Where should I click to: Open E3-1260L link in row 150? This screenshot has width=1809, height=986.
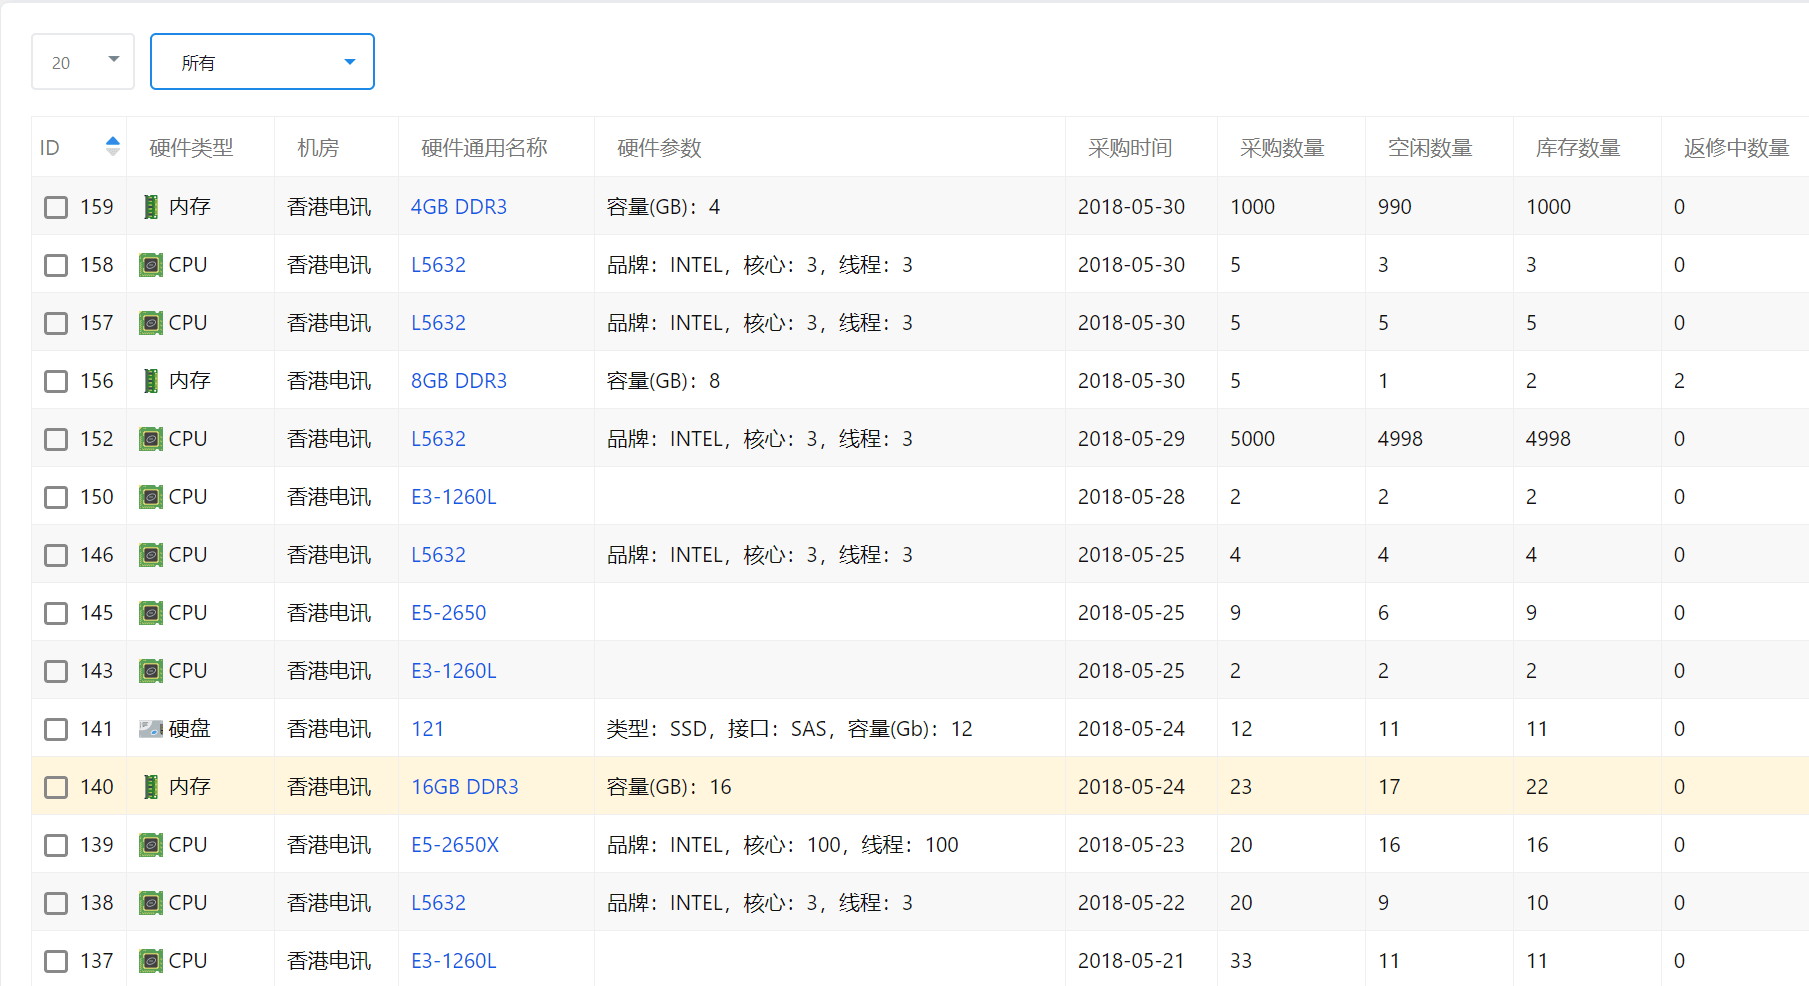pos(454,497)
